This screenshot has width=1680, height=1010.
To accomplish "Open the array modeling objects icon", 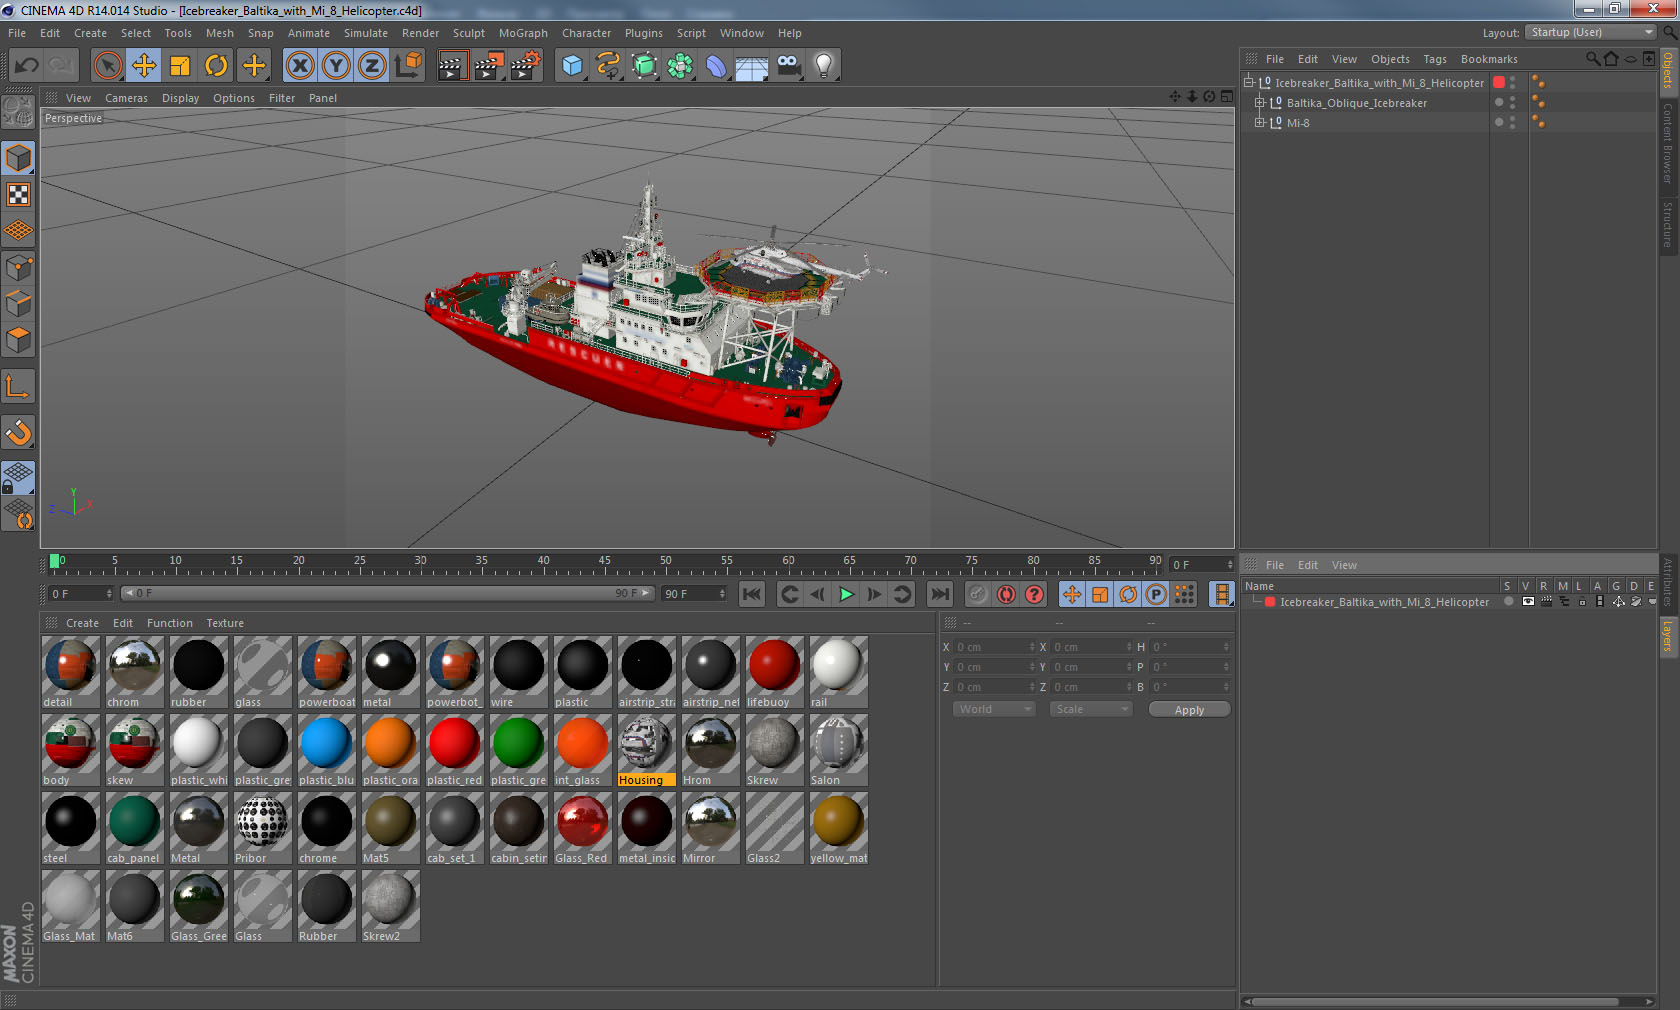I will 680,66.
